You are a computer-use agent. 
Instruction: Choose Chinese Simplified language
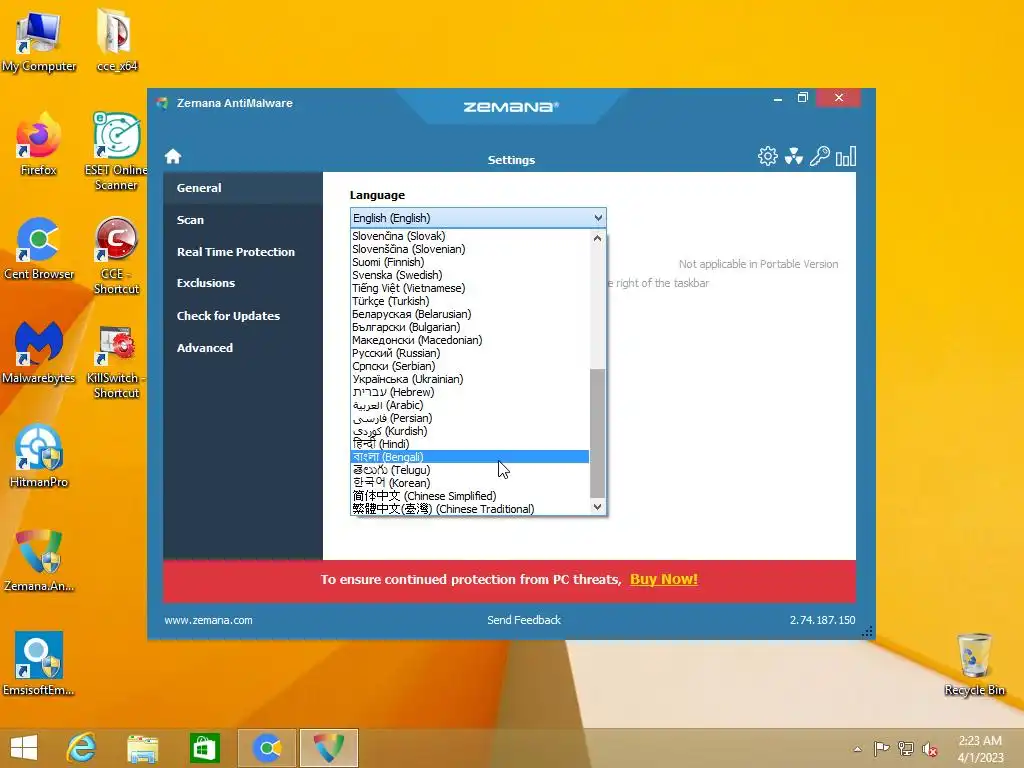470,496
